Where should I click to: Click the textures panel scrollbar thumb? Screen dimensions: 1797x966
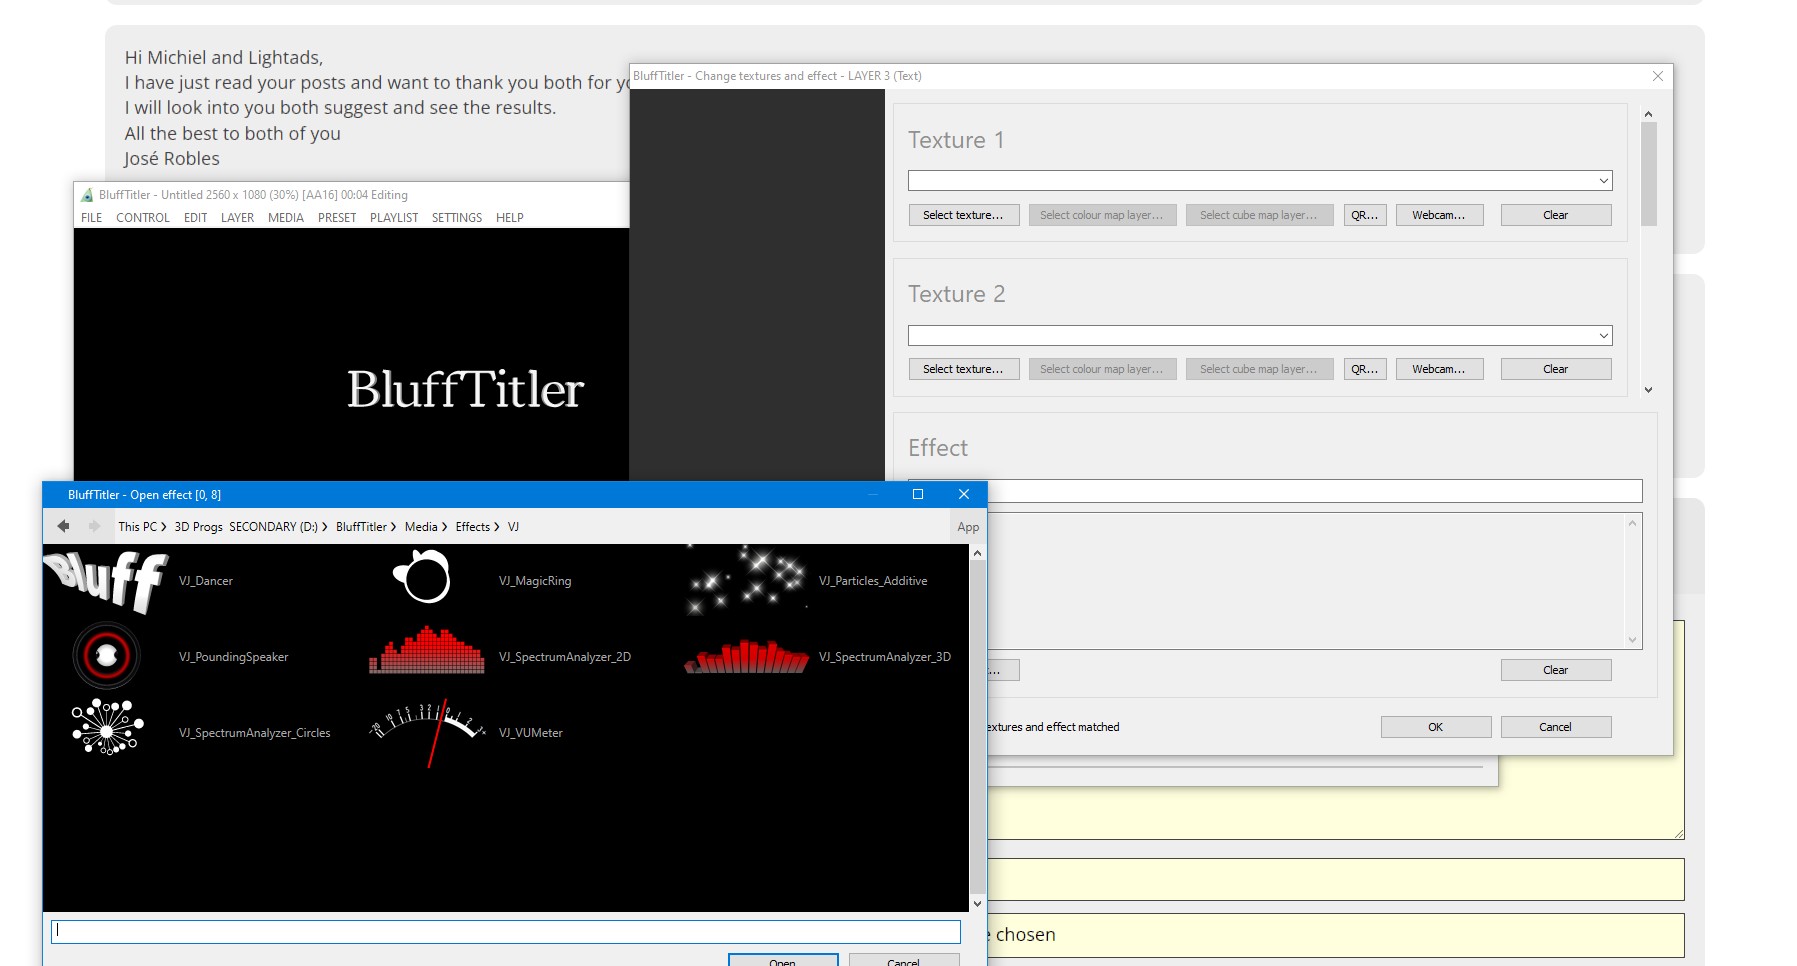click(x=1648, y=174)
